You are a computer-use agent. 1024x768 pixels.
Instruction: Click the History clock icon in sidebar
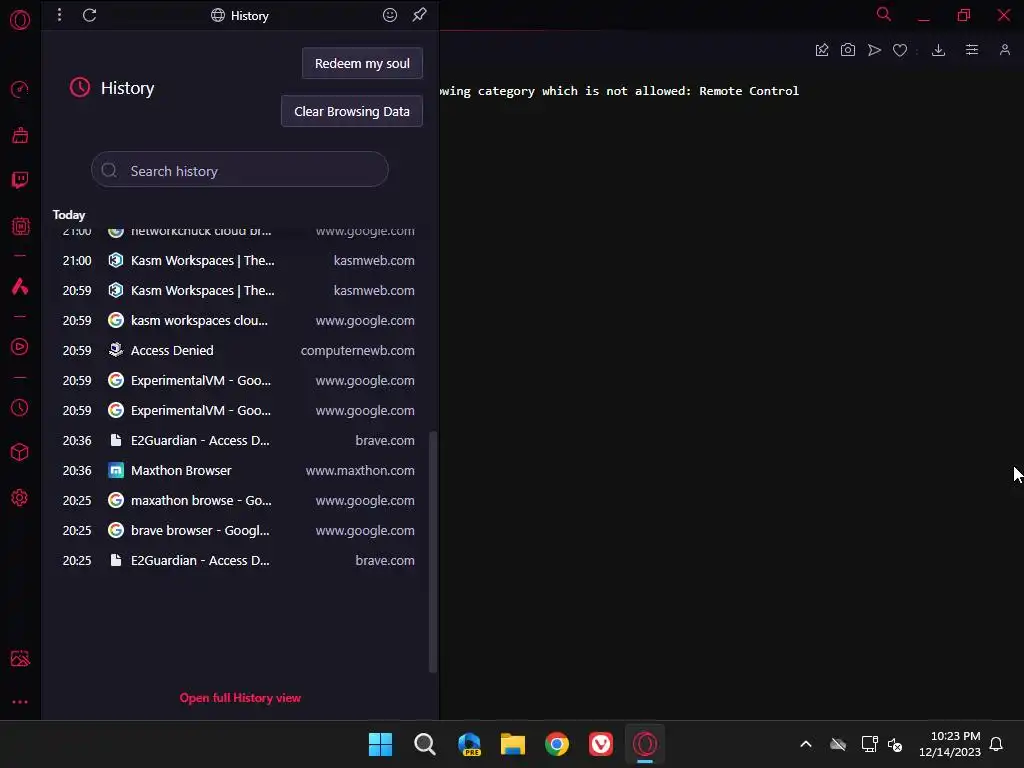click(x=20, y=408)
